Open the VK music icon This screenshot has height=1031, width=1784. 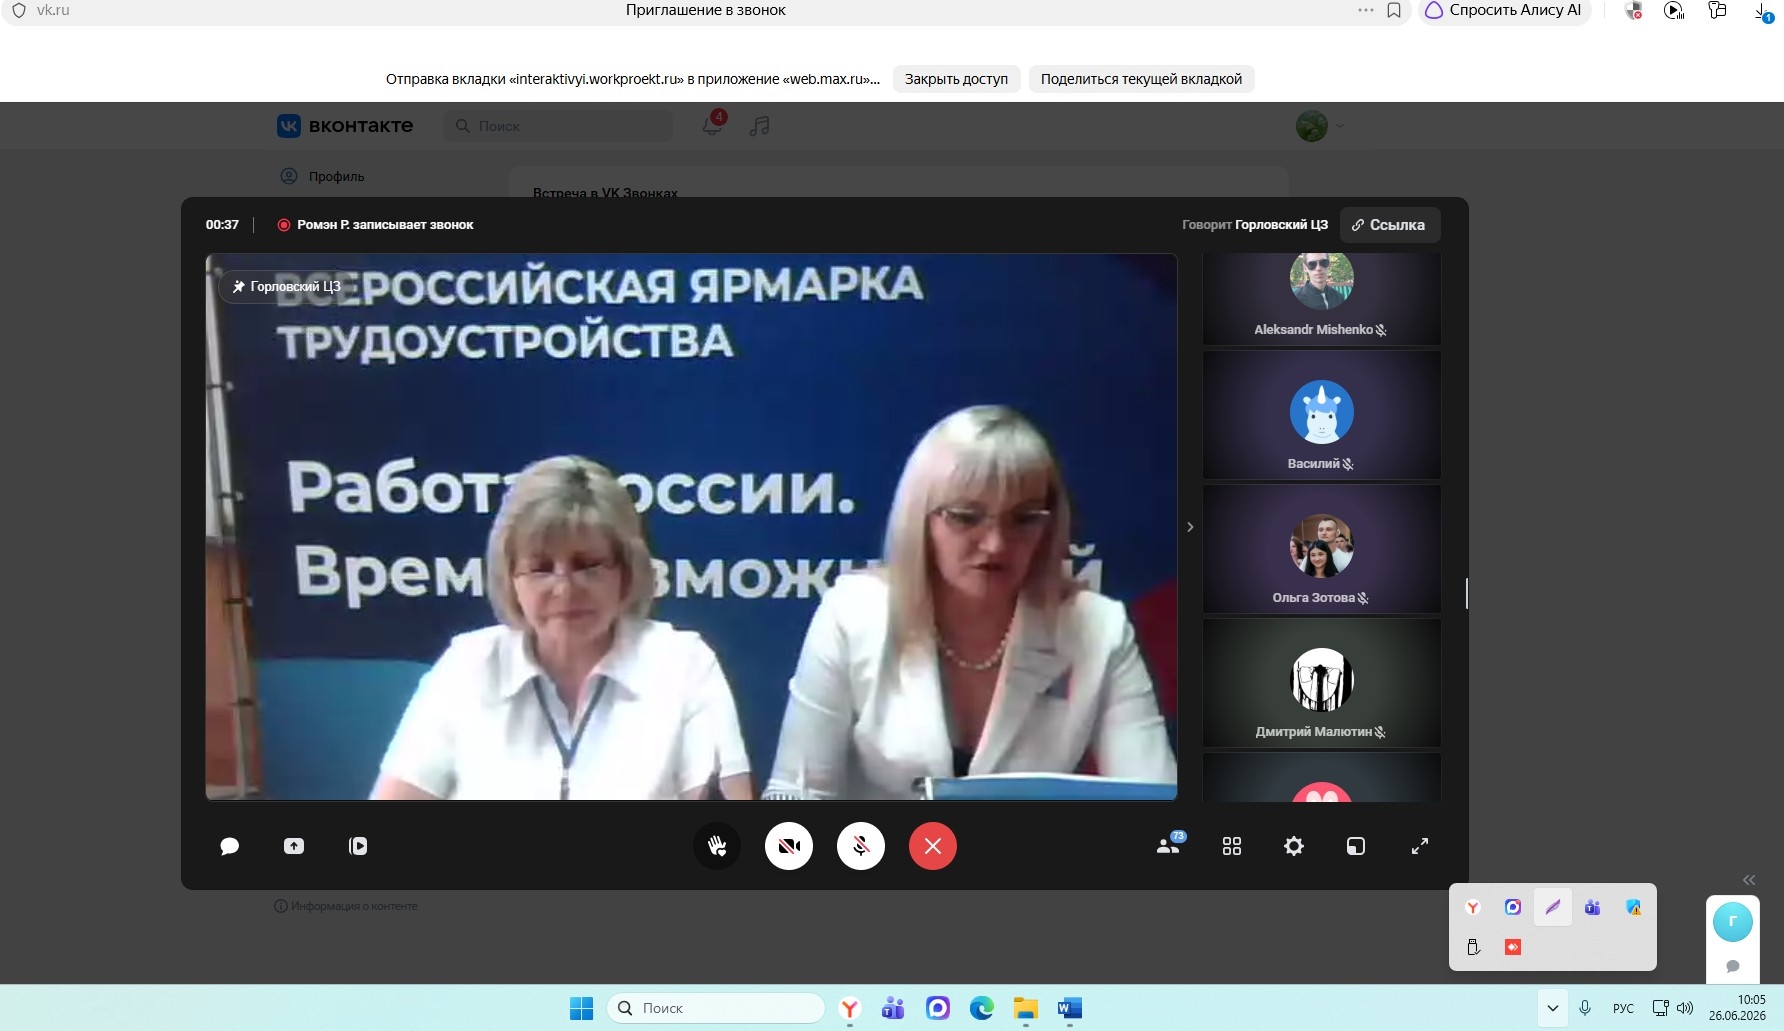760,126
